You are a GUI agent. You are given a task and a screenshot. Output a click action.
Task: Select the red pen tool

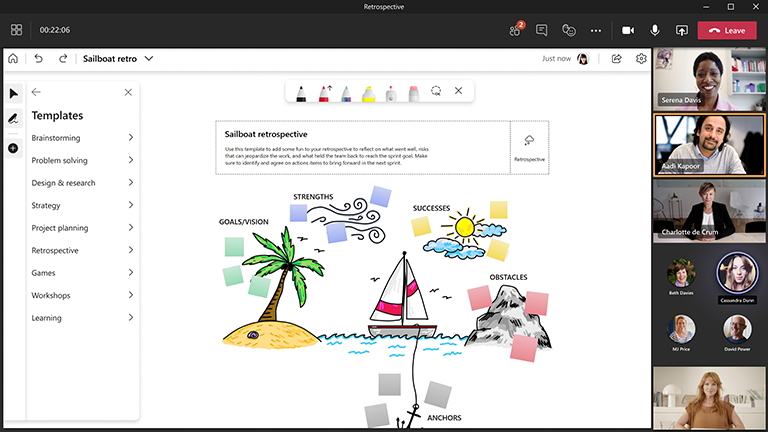(324, 92)
